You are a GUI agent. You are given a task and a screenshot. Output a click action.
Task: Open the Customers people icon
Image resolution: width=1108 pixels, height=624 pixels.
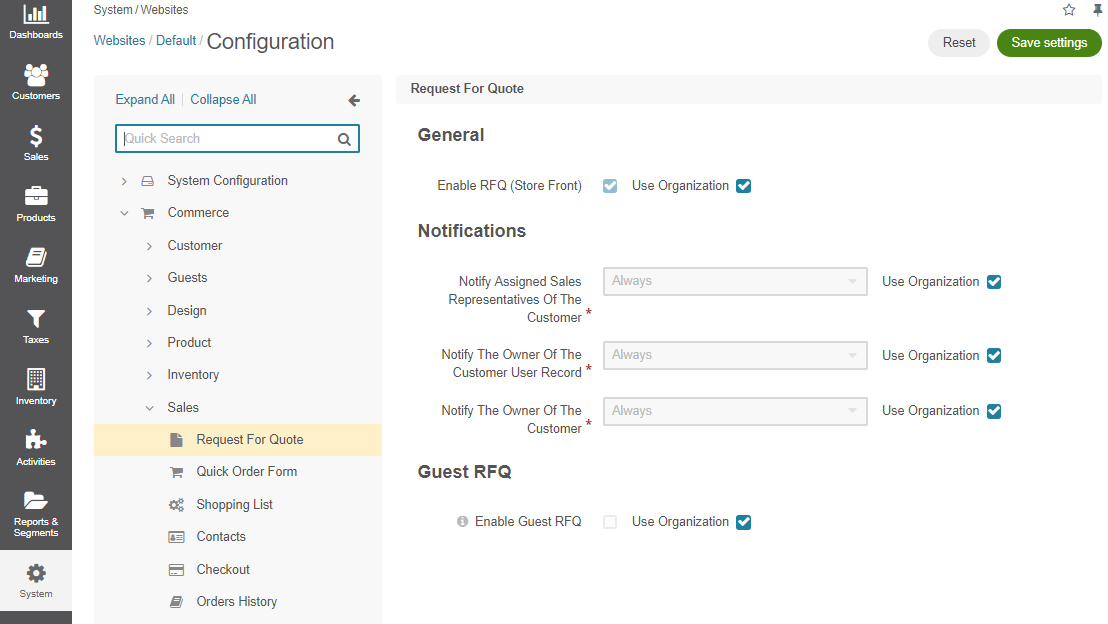click(35, 74)
